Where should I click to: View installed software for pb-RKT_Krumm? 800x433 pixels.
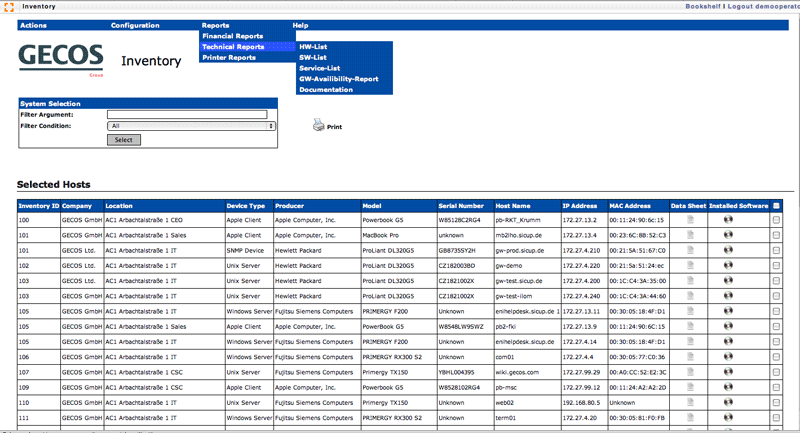pyautogui.click(x=728, y=219)
